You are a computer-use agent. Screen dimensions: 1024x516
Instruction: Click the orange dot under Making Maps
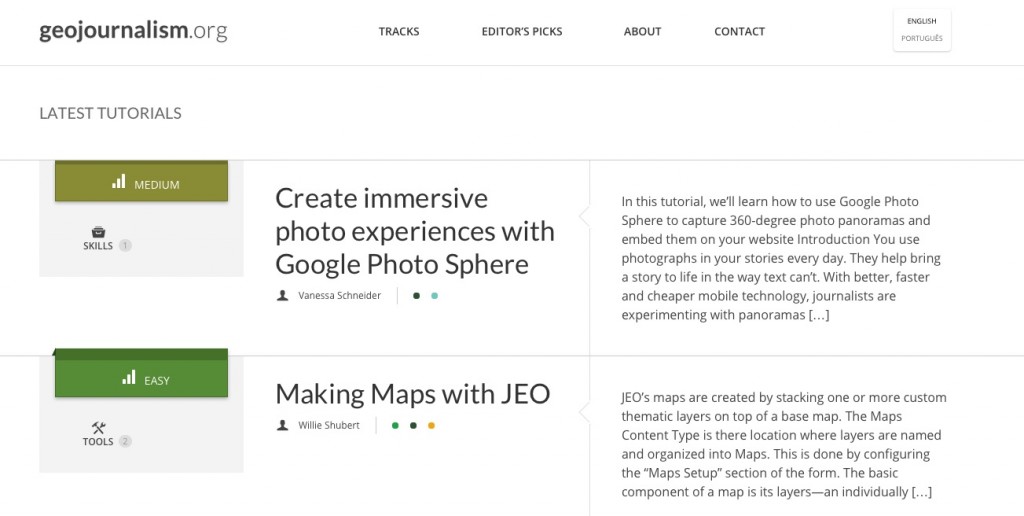pyautogui.click(x=431, y=426)
